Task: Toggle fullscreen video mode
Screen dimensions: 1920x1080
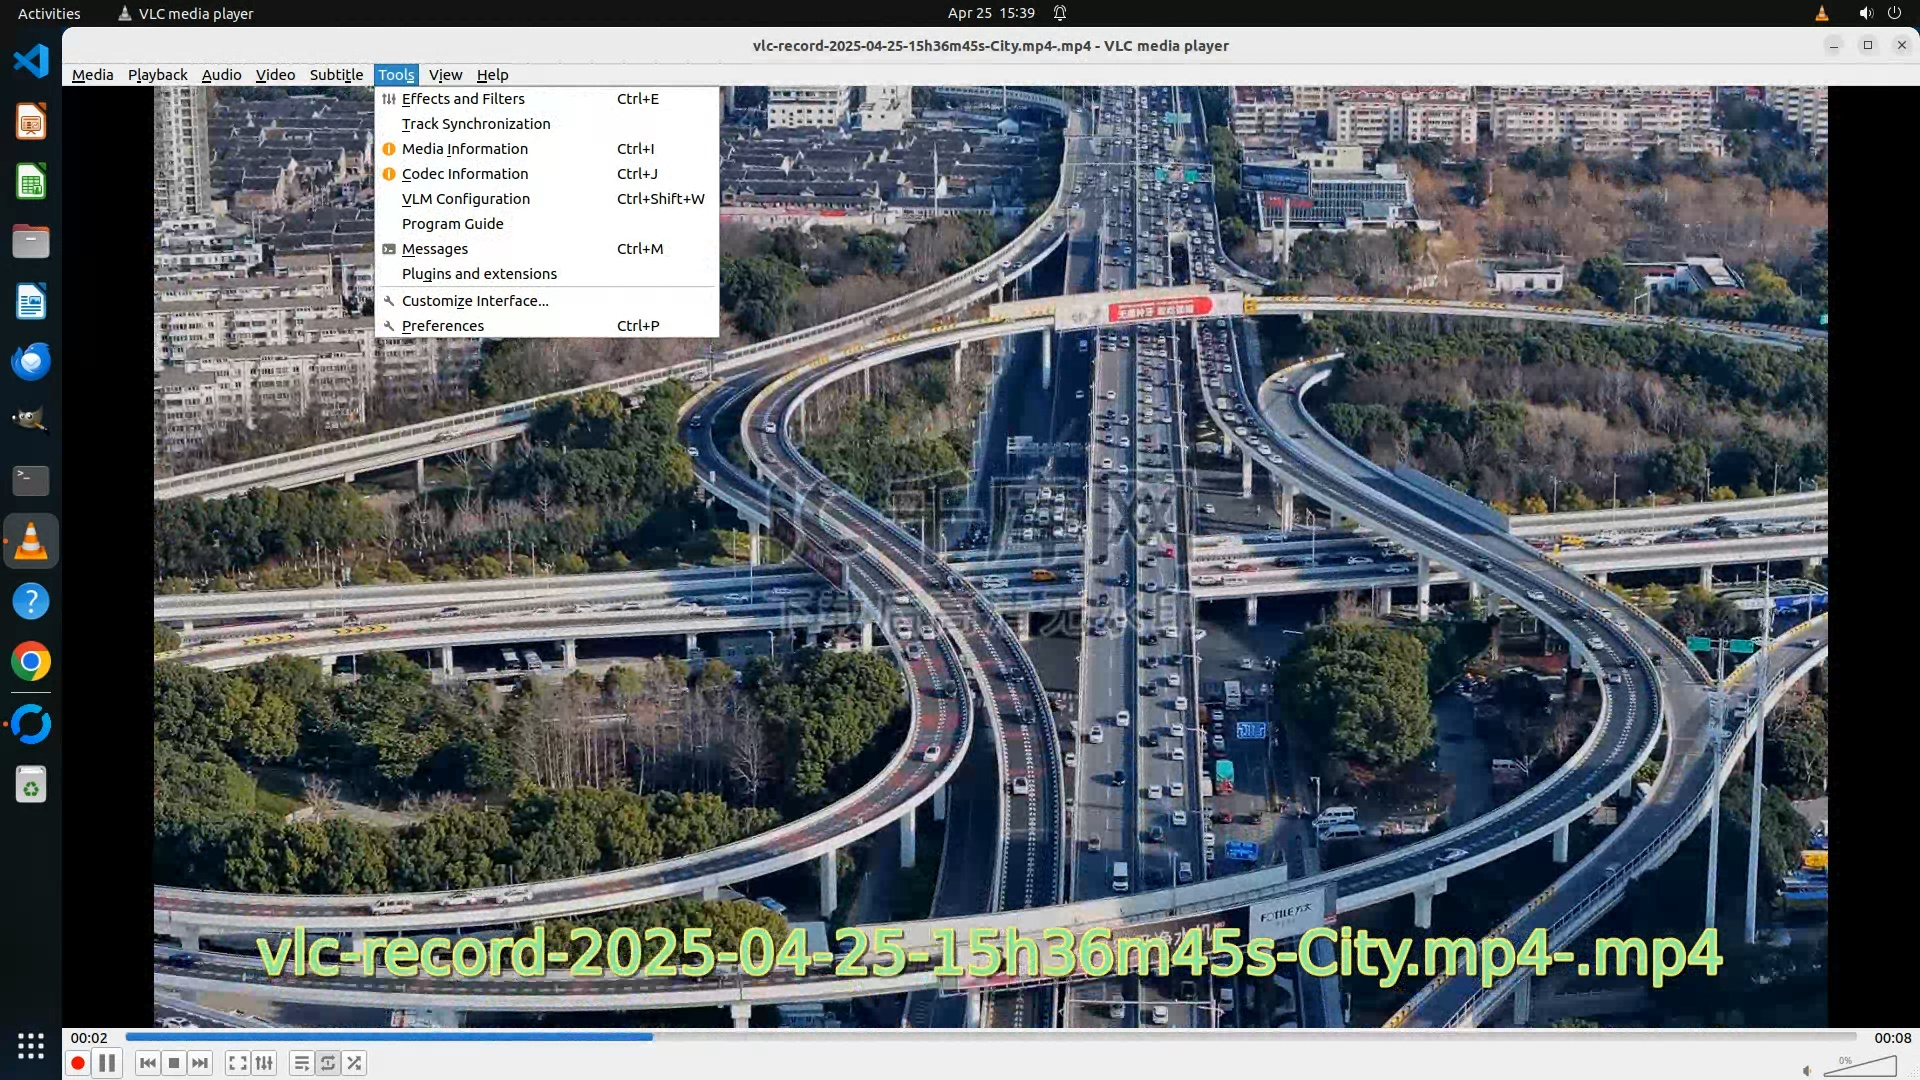Action: (237, 1063)
